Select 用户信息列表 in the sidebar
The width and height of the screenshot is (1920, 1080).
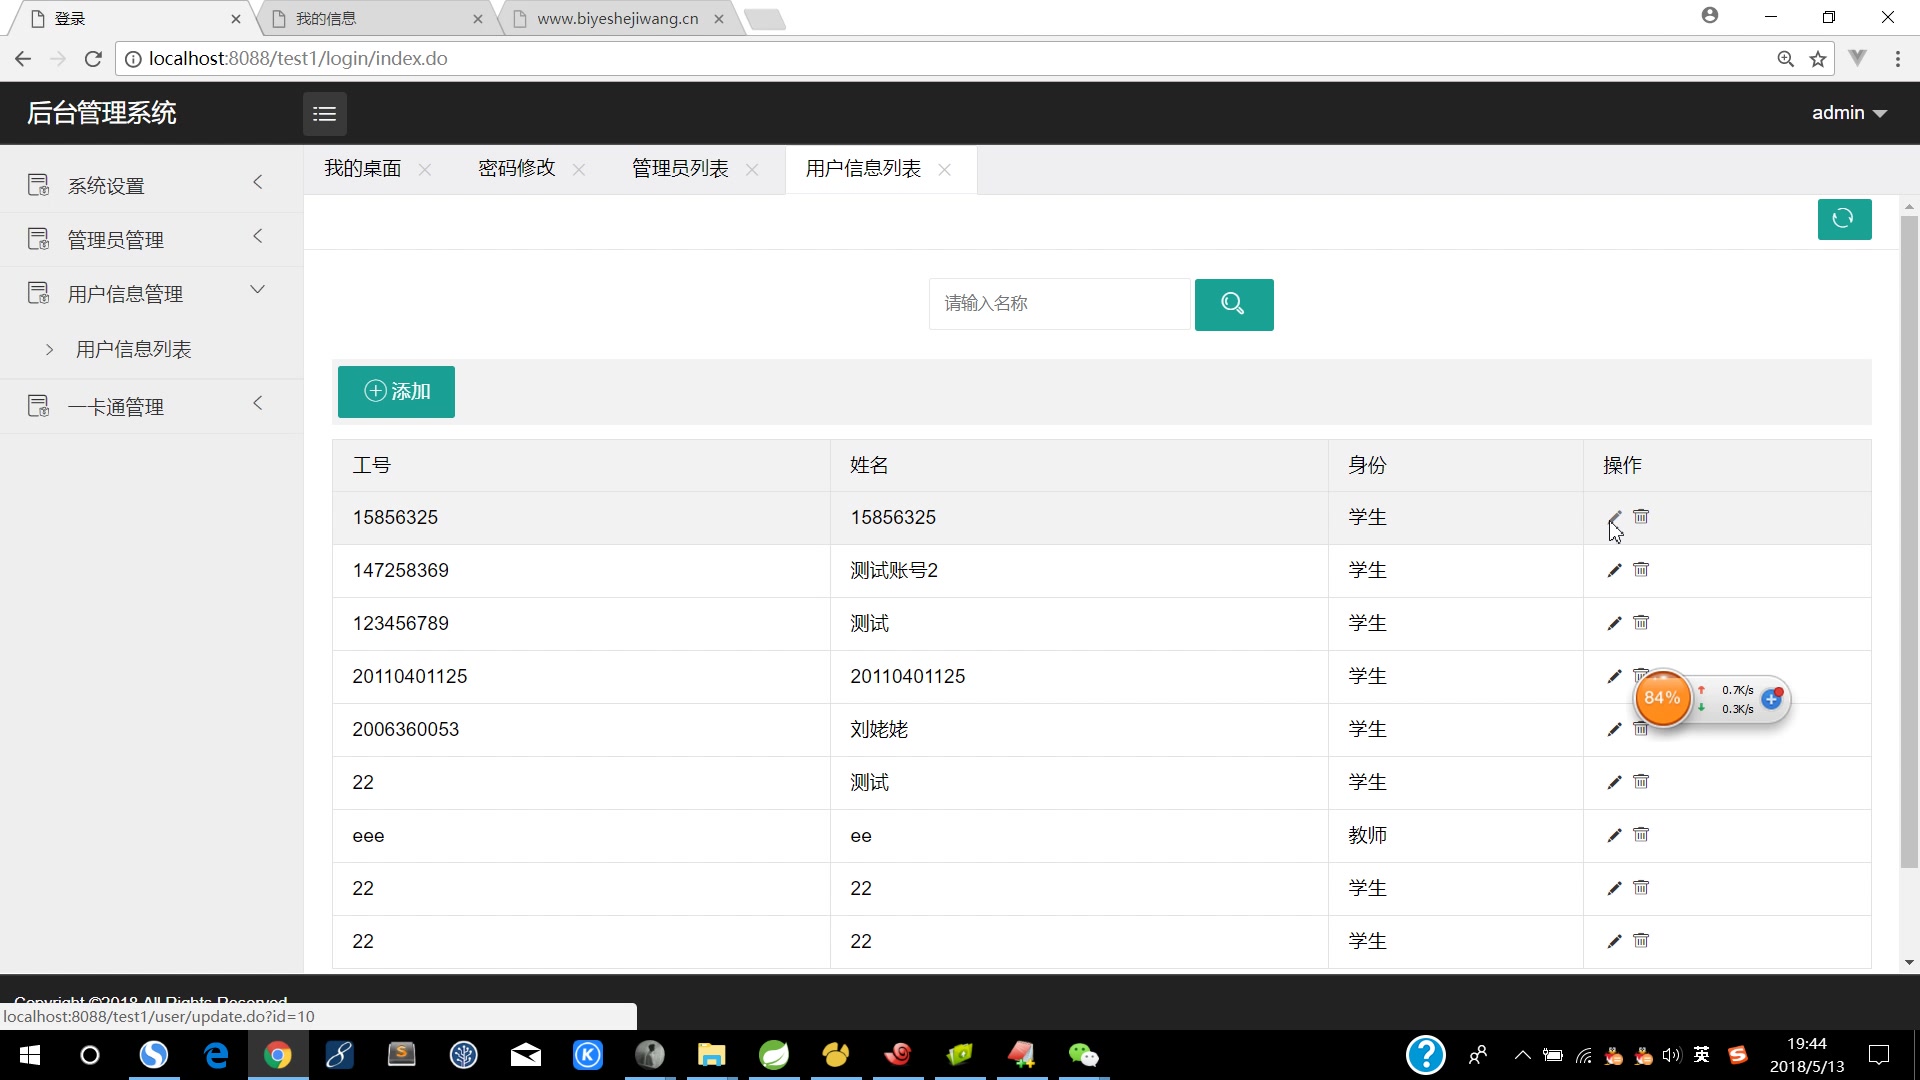134,349
